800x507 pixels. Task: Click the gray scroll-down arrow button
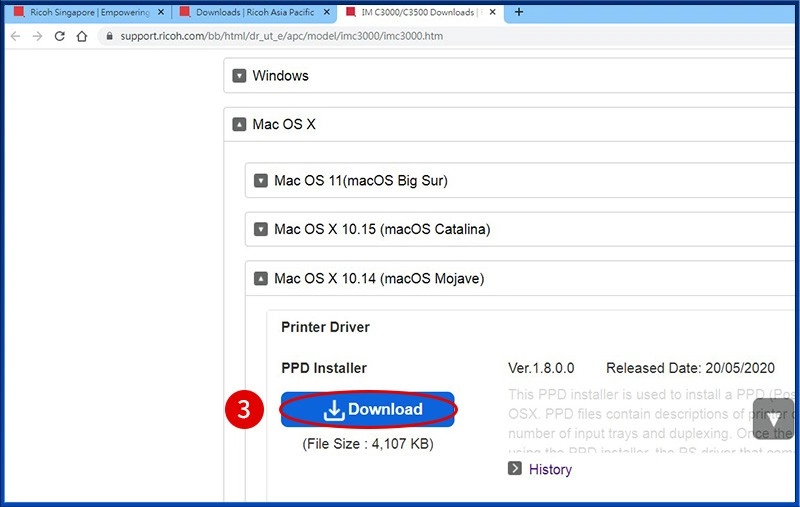coord(773,420)
